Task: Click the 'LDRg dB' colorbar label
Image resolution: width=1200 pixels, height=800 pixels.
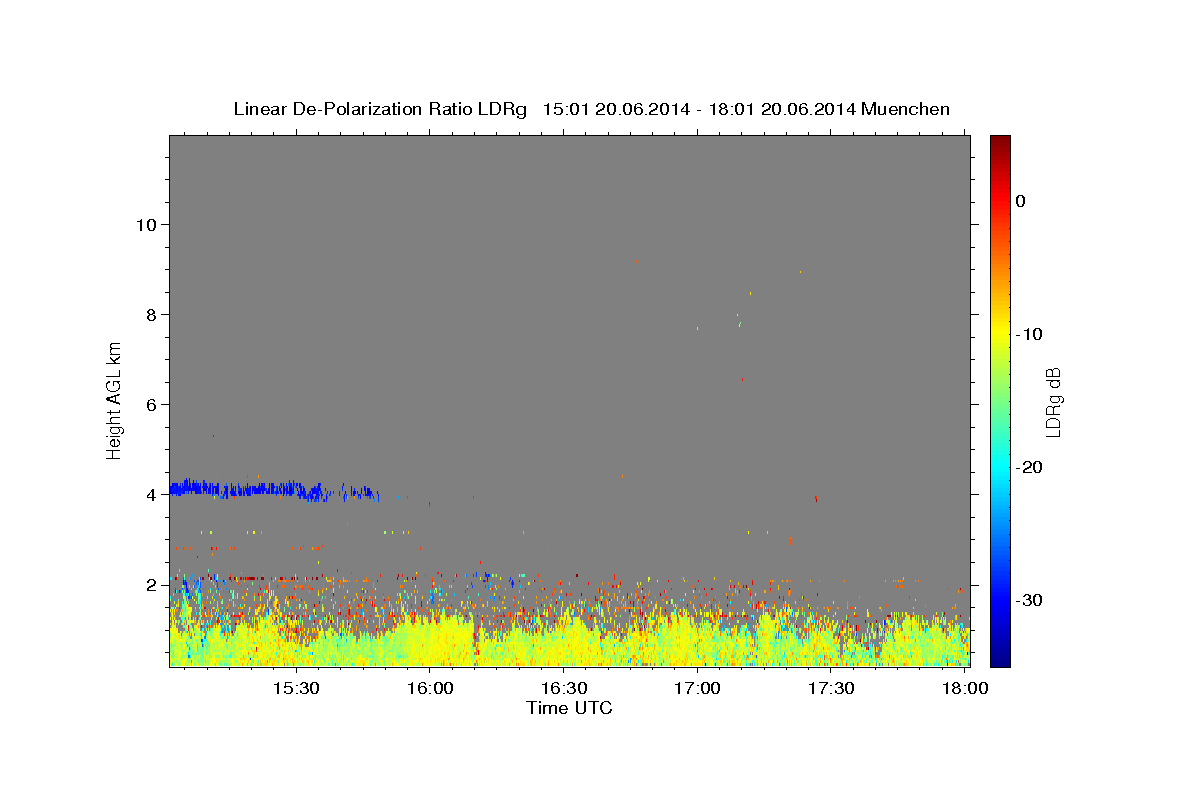Action: (x=1052, y=401)
